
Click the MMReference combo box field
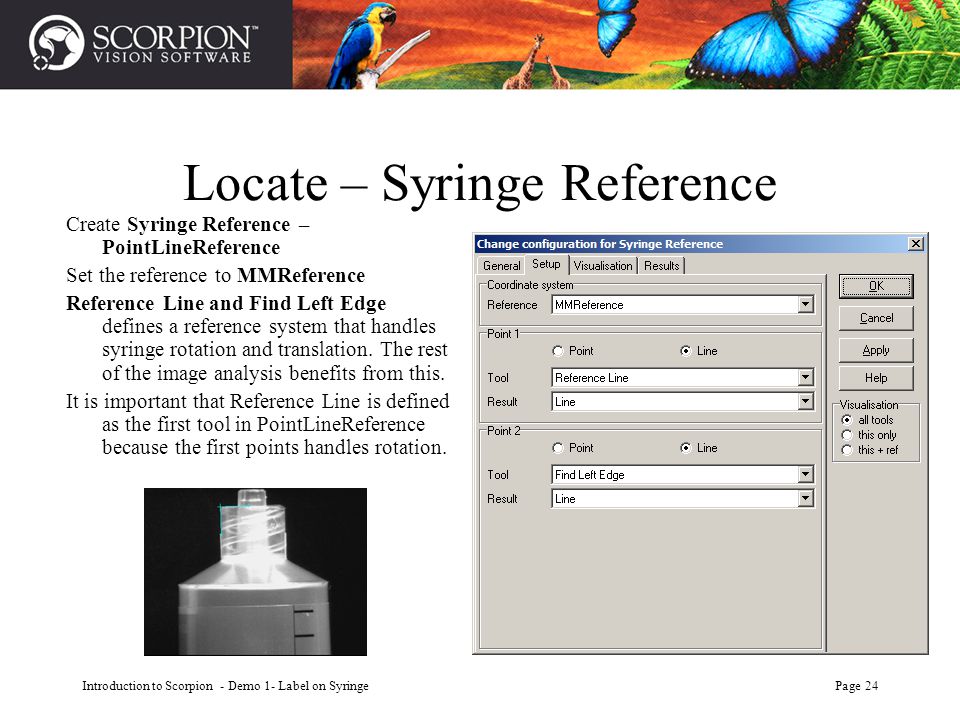pyautogui.click(x=682, y=304)
